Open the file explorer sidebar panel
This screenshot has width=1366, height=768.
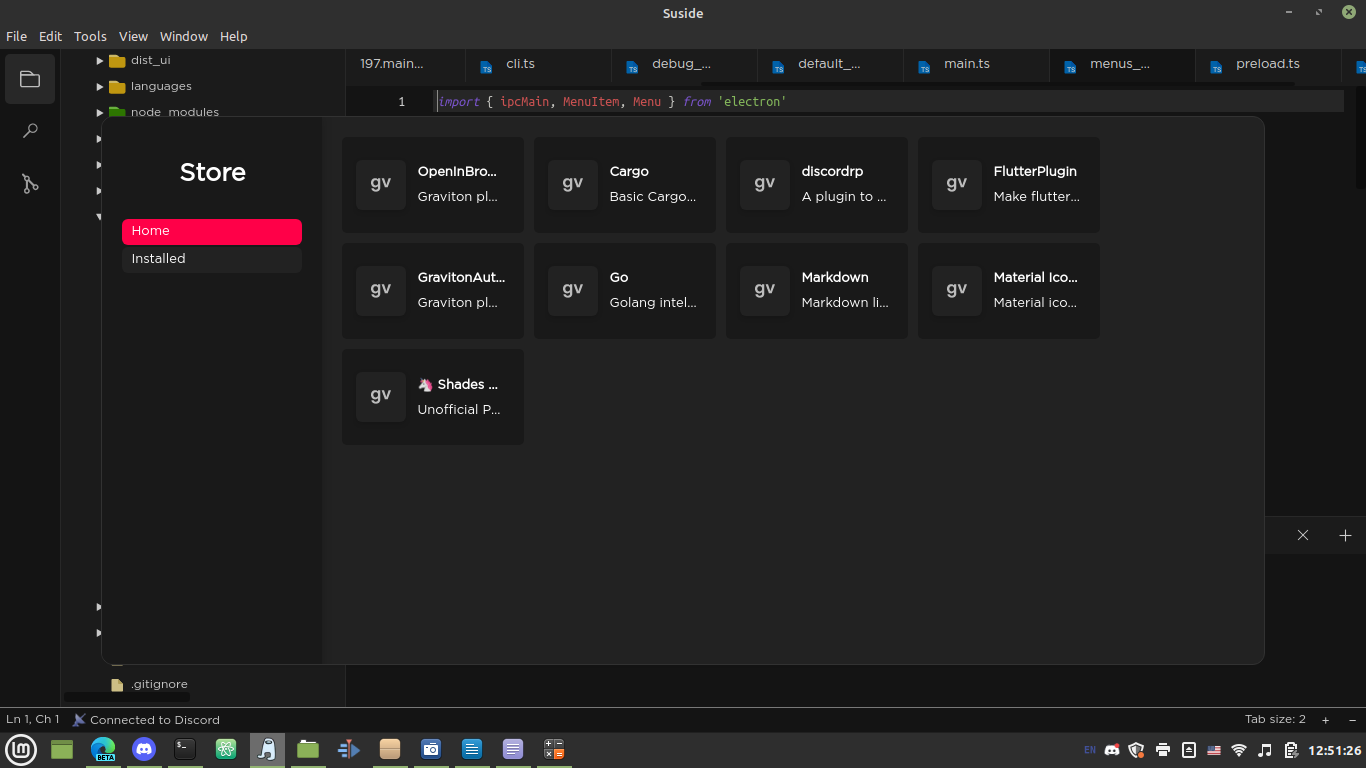pyautogui.click(x=29, y=79)
